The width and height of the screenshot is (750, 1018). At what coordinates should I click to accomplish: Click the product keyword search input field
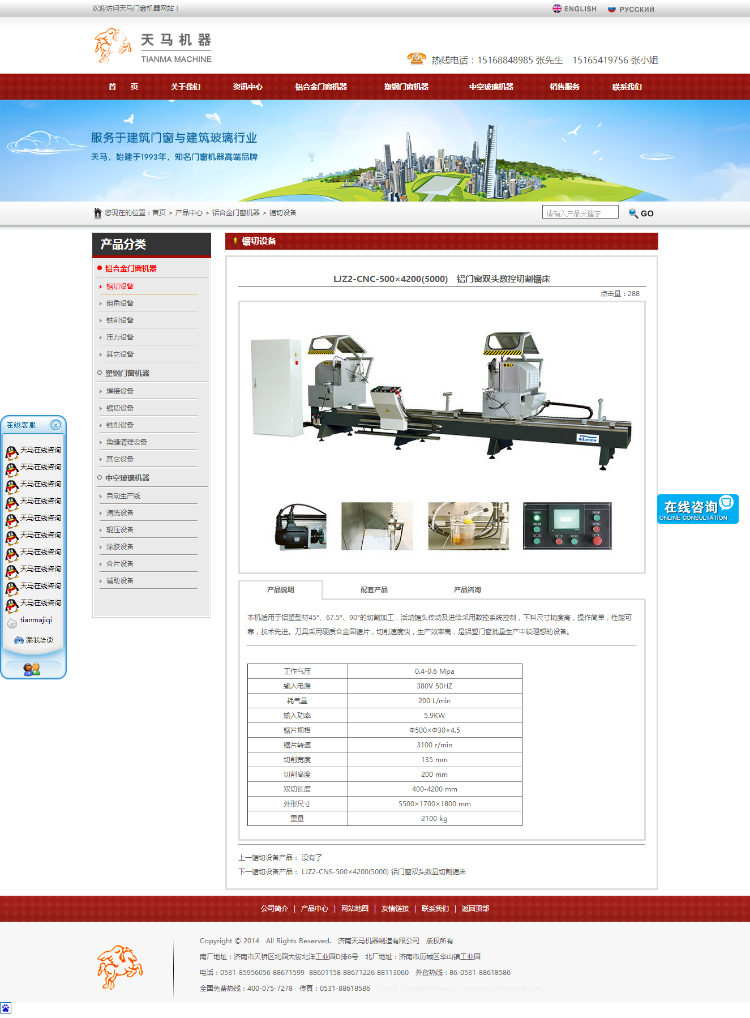(581, 213)
